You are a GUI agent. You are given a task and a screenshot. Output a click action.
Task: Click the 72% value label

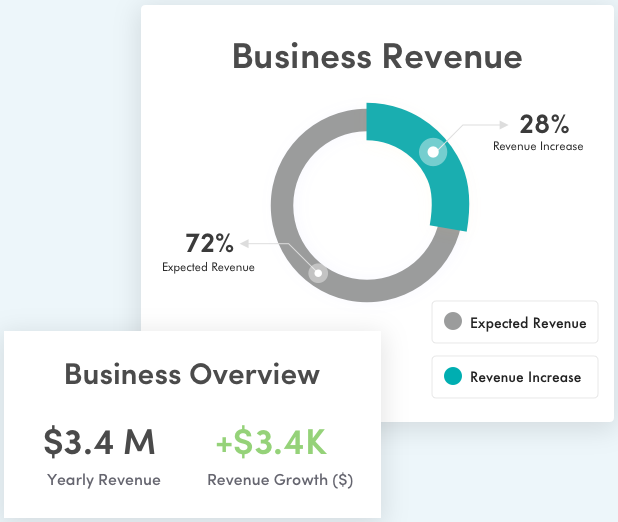pos(209,243)
